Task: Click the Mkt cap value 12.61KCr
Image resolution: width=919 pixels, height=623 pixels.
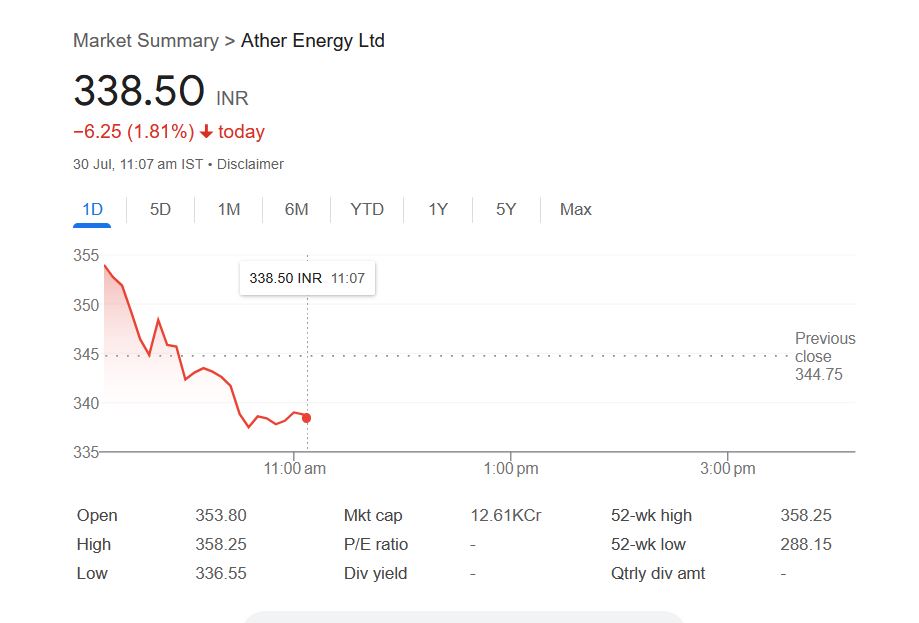Action: (506, 516)
